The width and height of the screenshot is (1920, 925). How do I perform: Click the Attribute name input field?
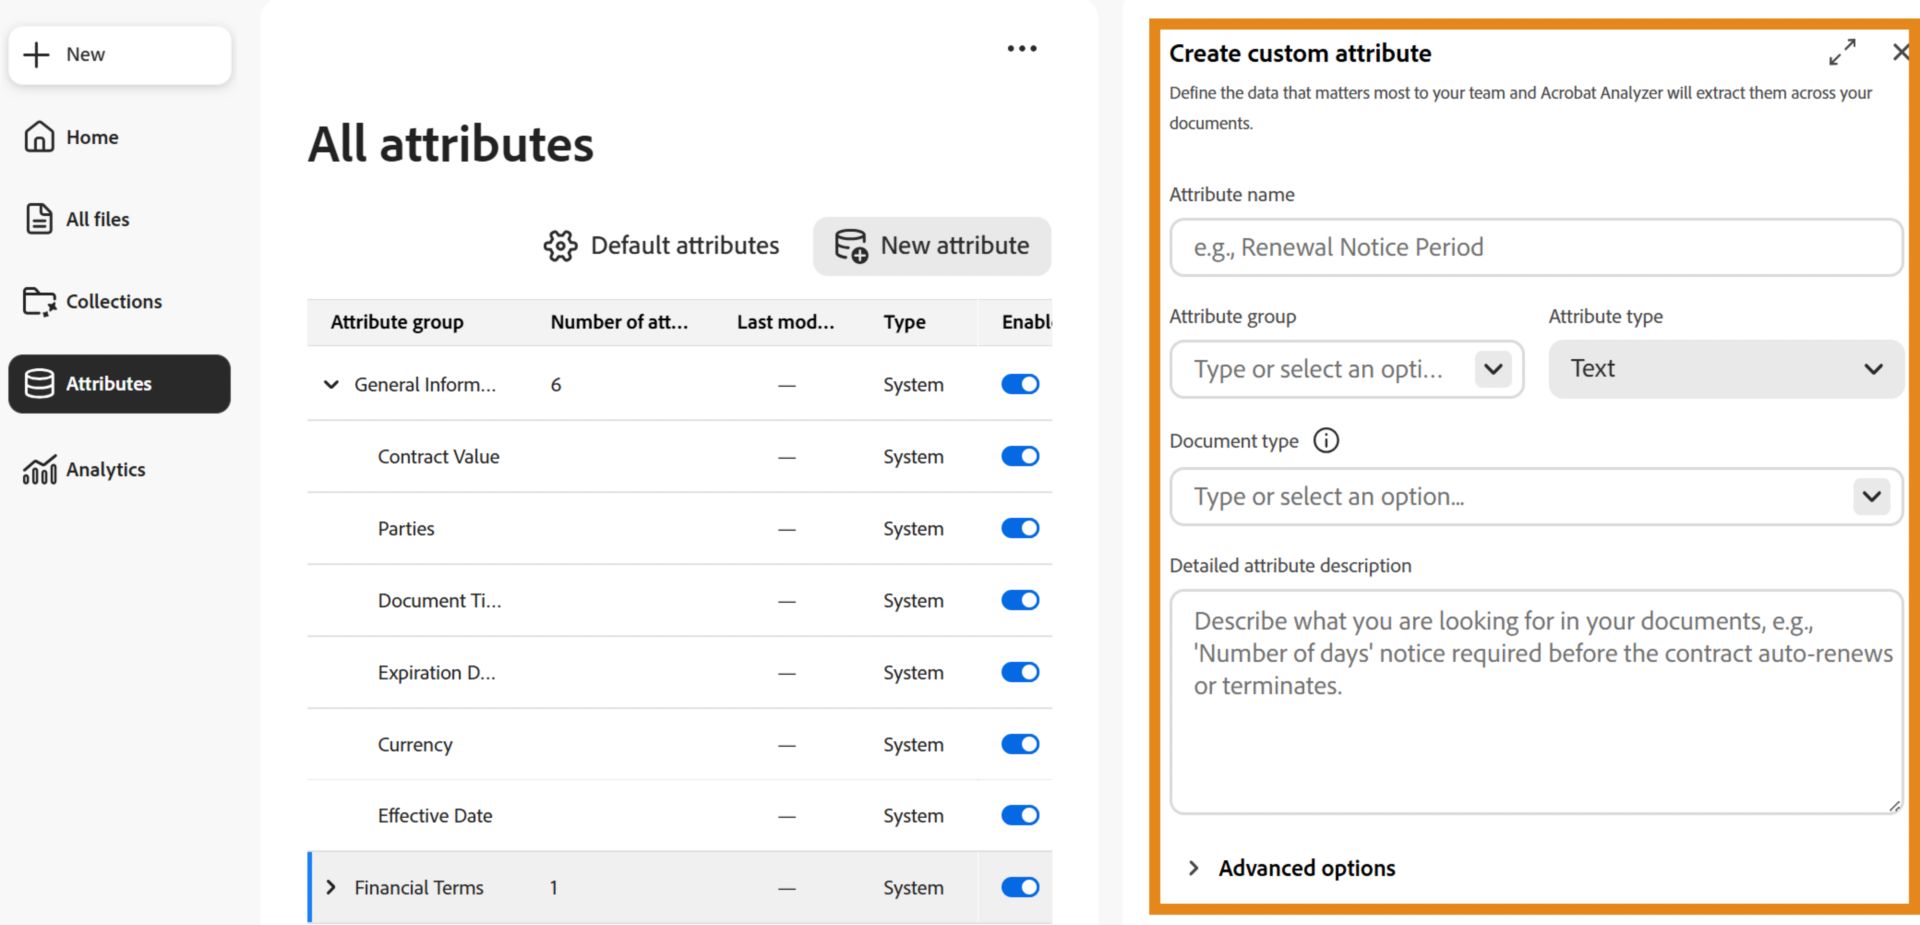1536,247
